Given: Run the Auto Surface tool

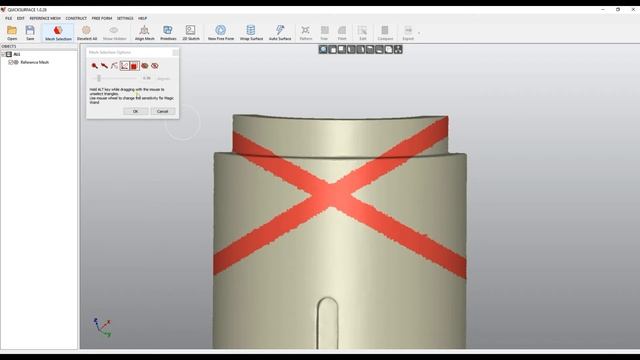Looking at the screenshot, I should [280, 32].
